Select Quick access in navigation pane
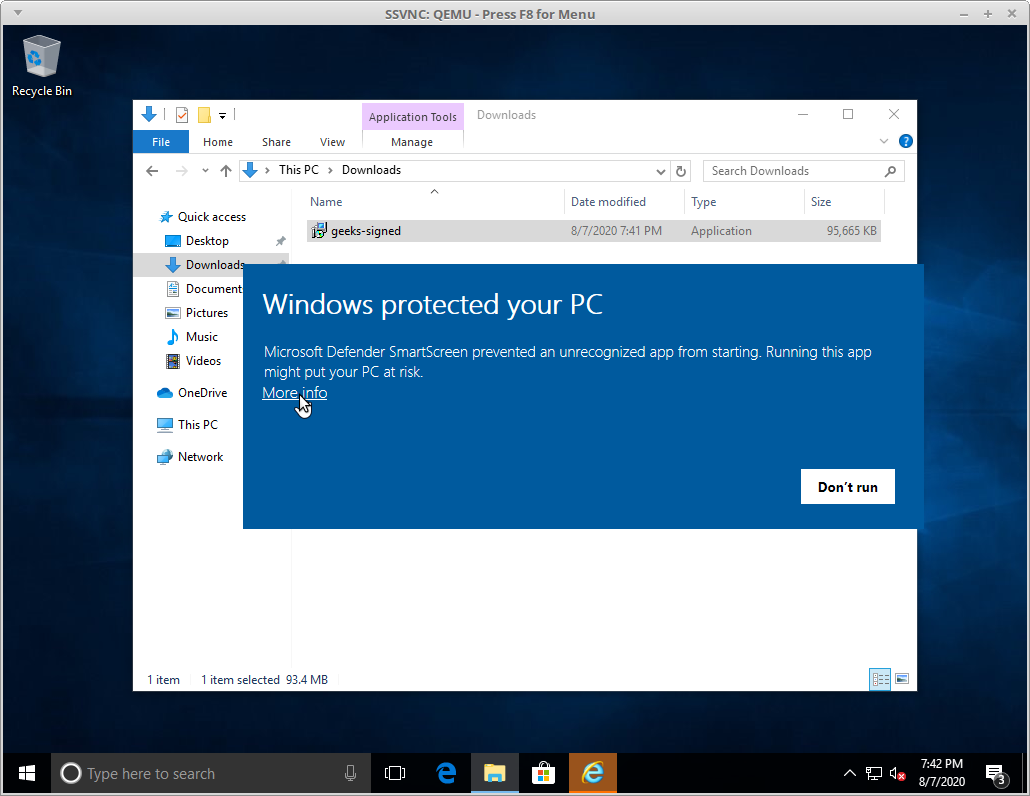Image resolution: width=1030 pixels, height=796 pixels. pyautogui.click(x=212, y=217)
